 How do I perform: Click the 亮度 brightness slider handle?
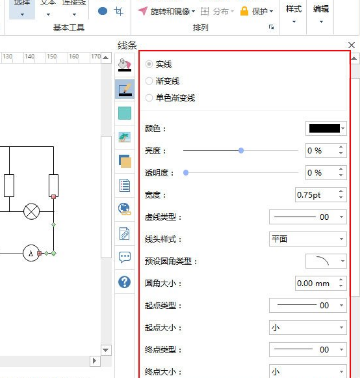241,151
